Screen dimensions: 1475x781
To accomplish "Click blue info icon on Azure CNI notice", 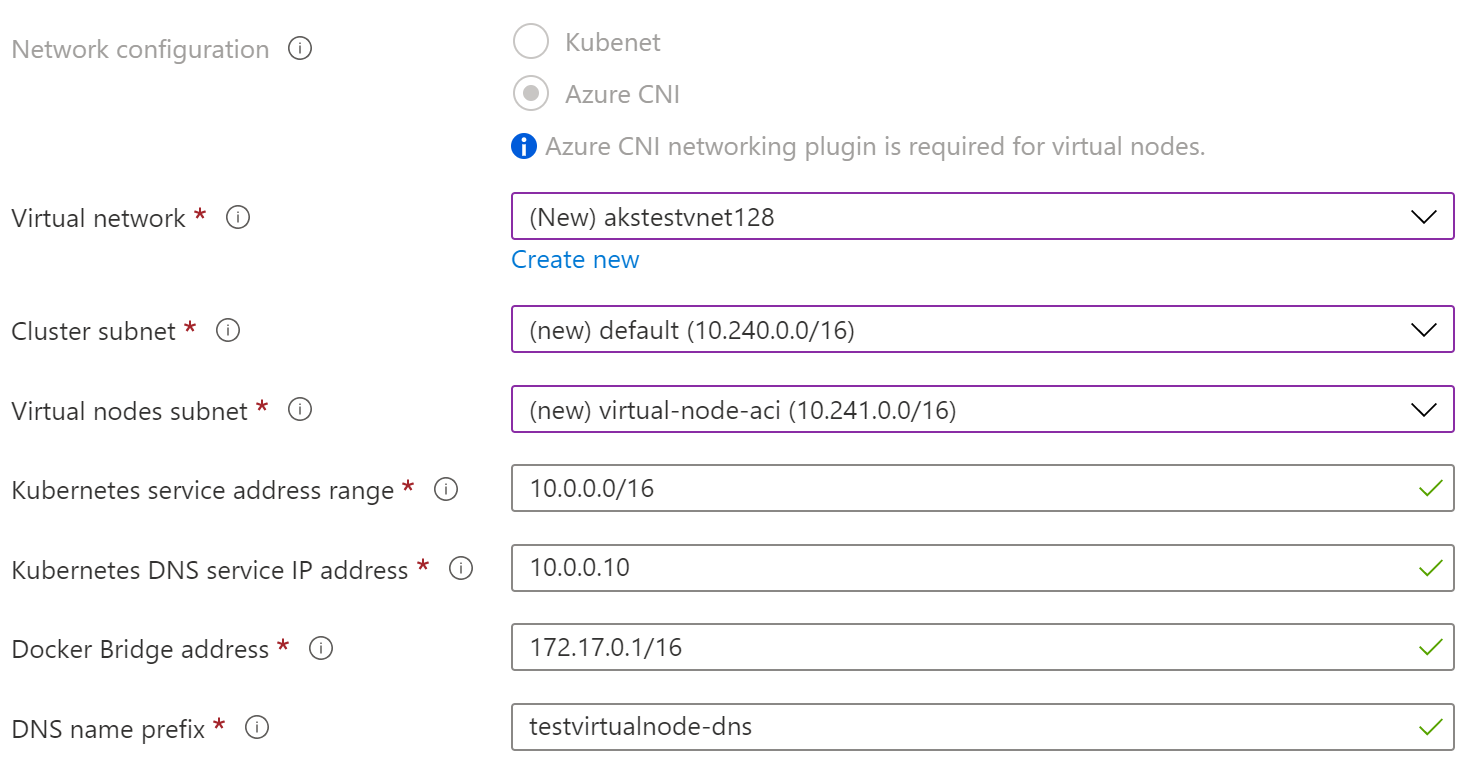I will [x=524, y=147].
